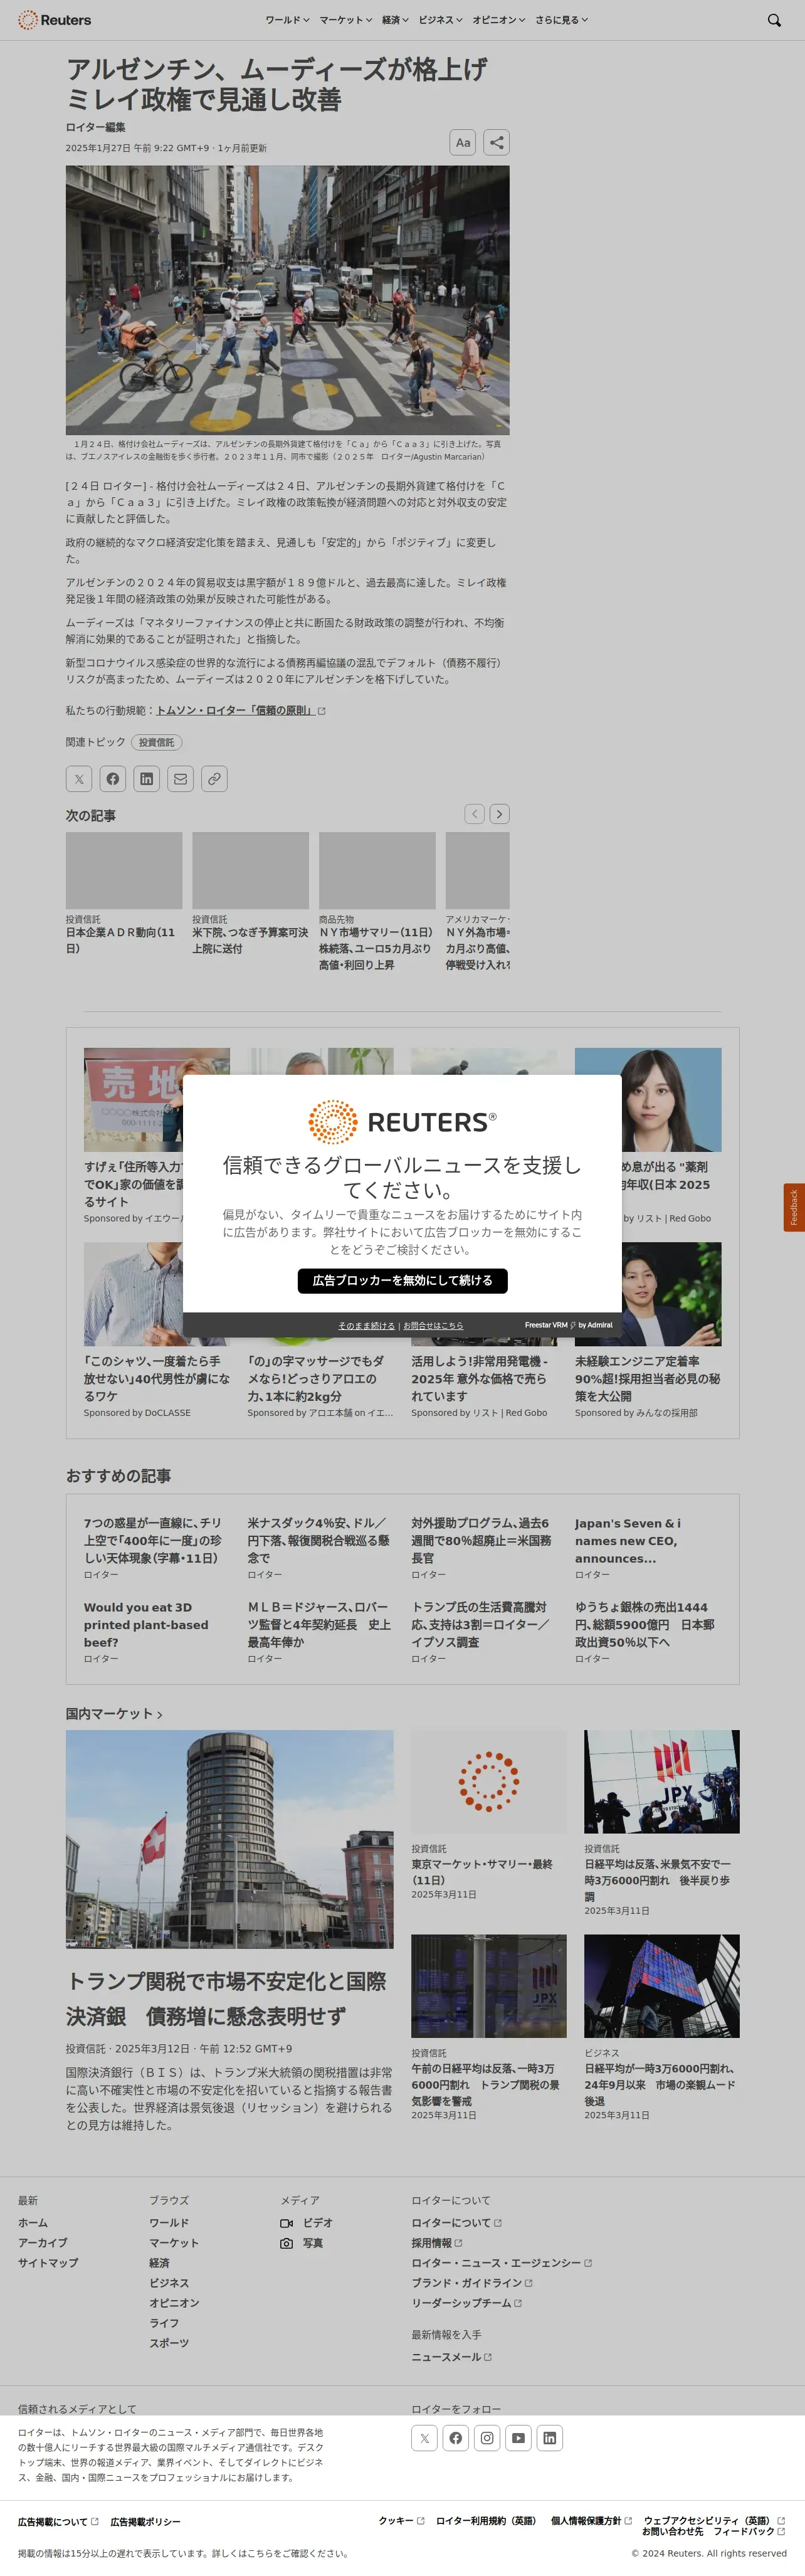Click お問合せはこちら link in popup
The image size is (805, 2576).
point(433,1326)
